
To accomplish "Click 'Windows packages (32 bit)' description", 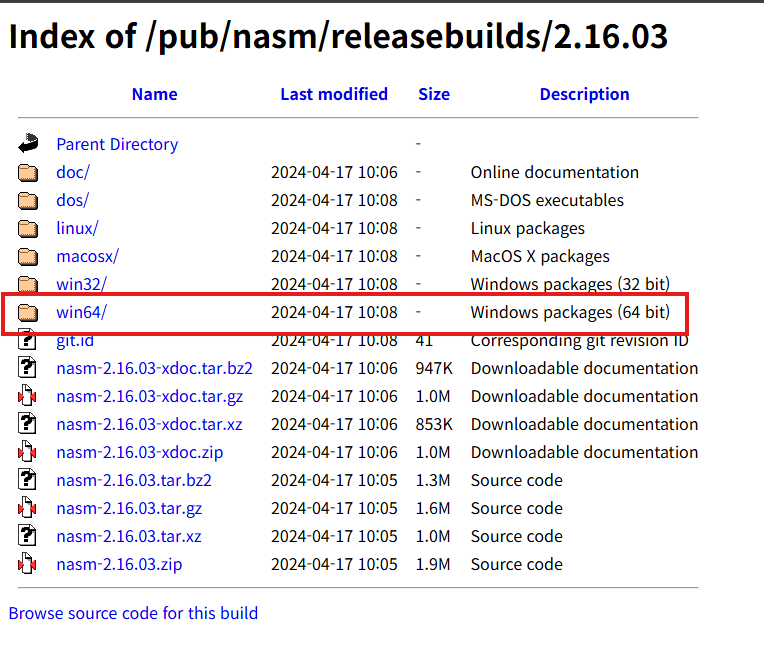I will pyautogui.click(x=570, y=284).
